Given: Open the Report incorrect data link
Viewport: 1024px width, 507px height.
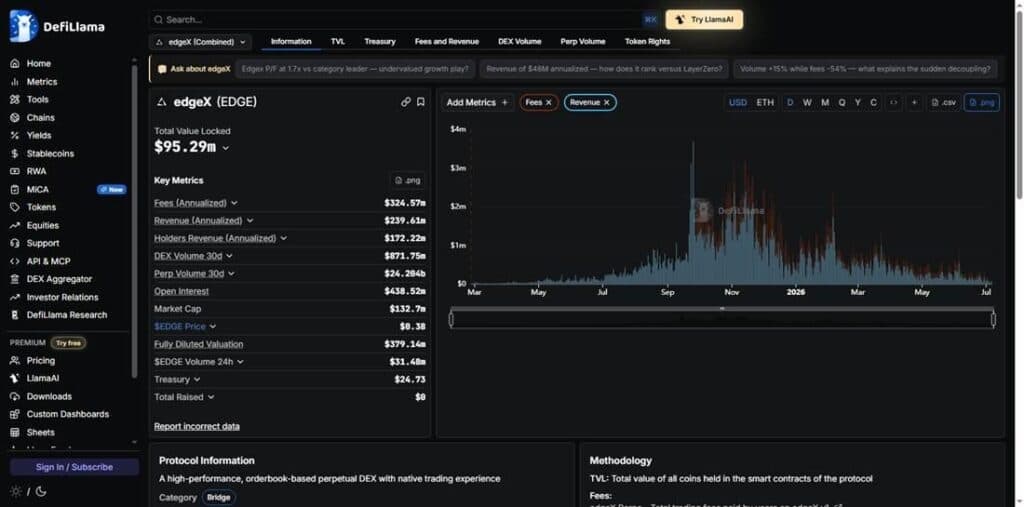Looking at the screenshot, I should click(x=197, y=427).
